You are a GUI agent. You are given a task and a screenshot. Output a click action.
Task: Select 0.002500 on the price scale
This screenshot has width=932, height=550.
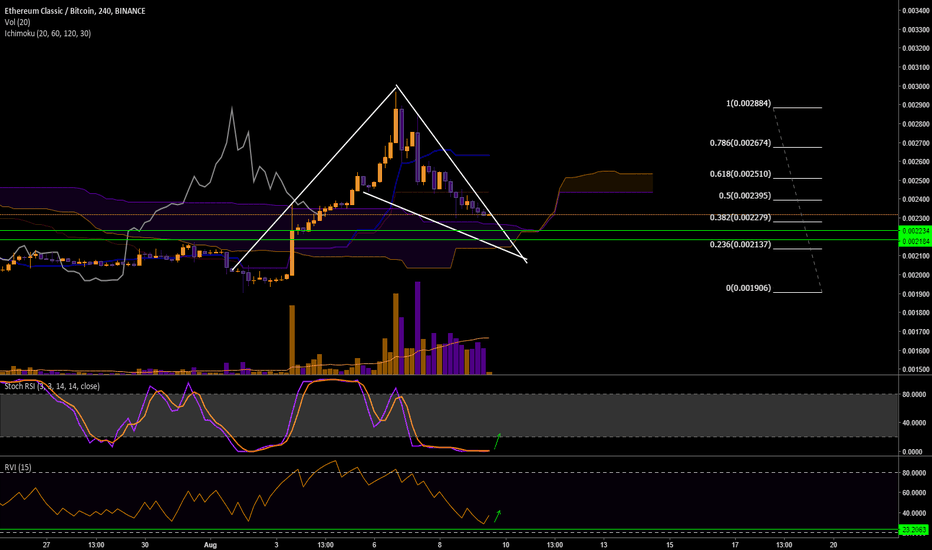915,181
